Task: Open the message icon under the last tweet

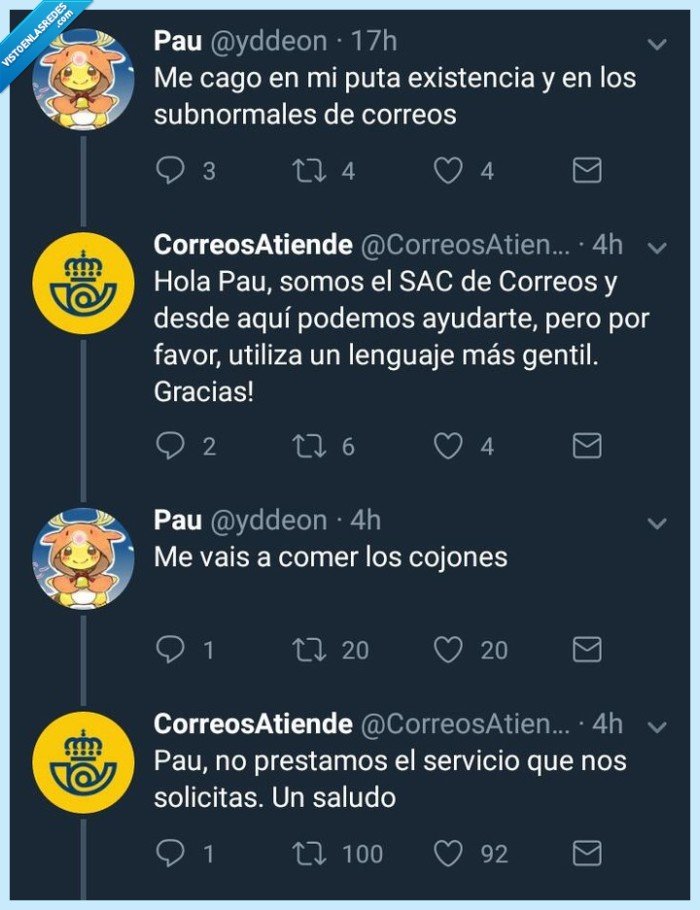Action: coord(588,854)
